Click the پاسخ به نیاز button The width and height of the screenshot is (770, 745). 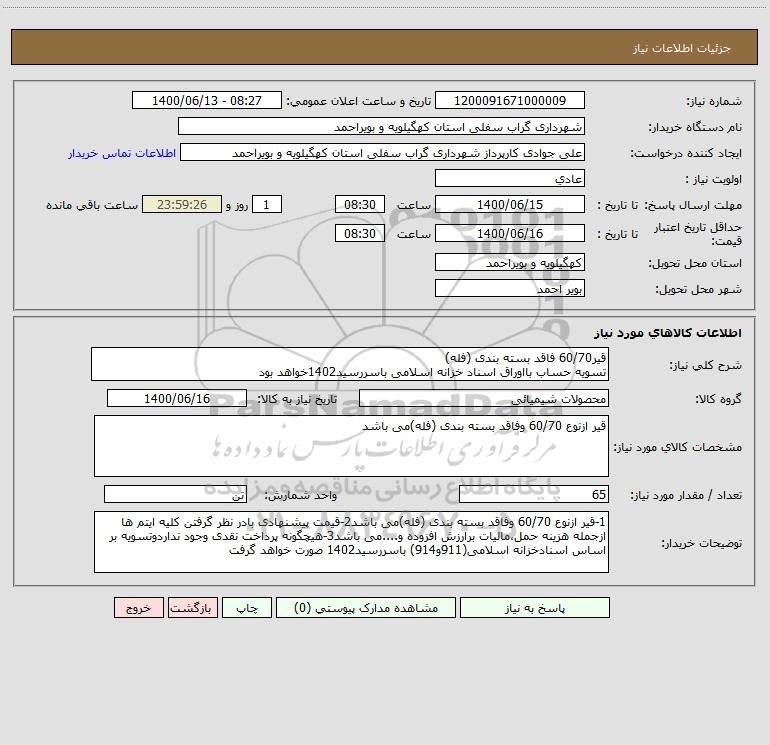pos(535,608)
